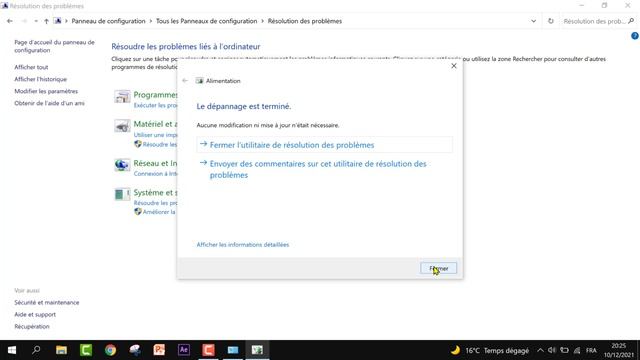Go back with the navigation back arrow
The image size is (640, 360).
(x=10, y=21)
